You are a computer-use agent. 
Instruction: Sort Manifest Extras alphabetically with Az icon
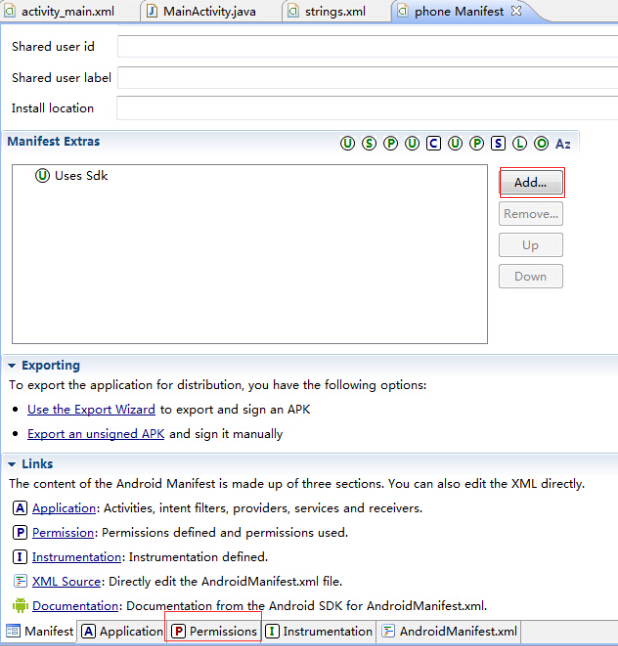563,144
